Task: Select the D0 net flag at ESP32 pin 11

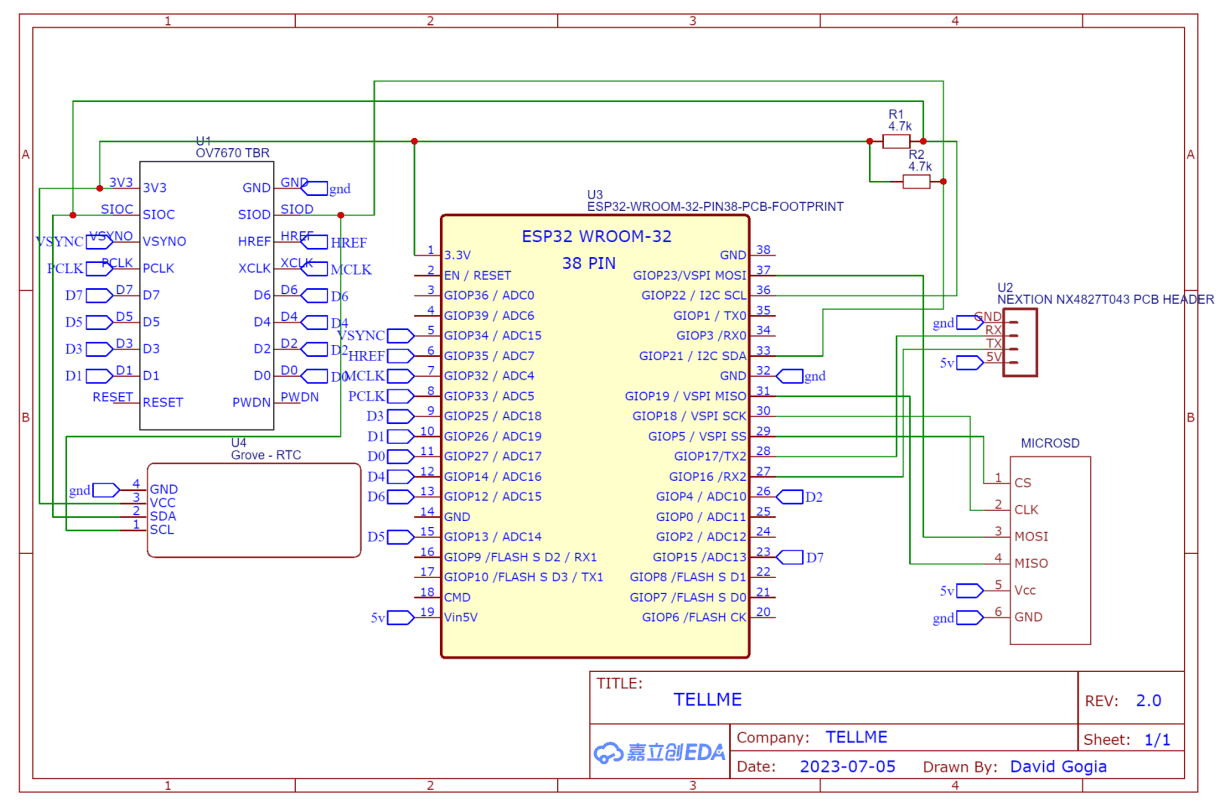Action: (x=401, y=456)
